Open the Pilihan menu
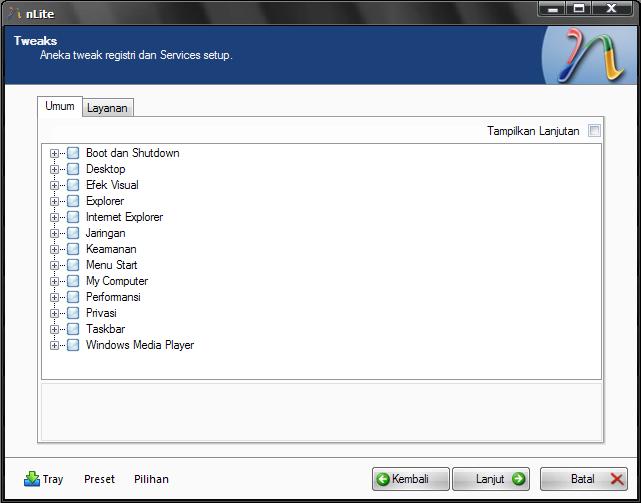 (151, 479)
